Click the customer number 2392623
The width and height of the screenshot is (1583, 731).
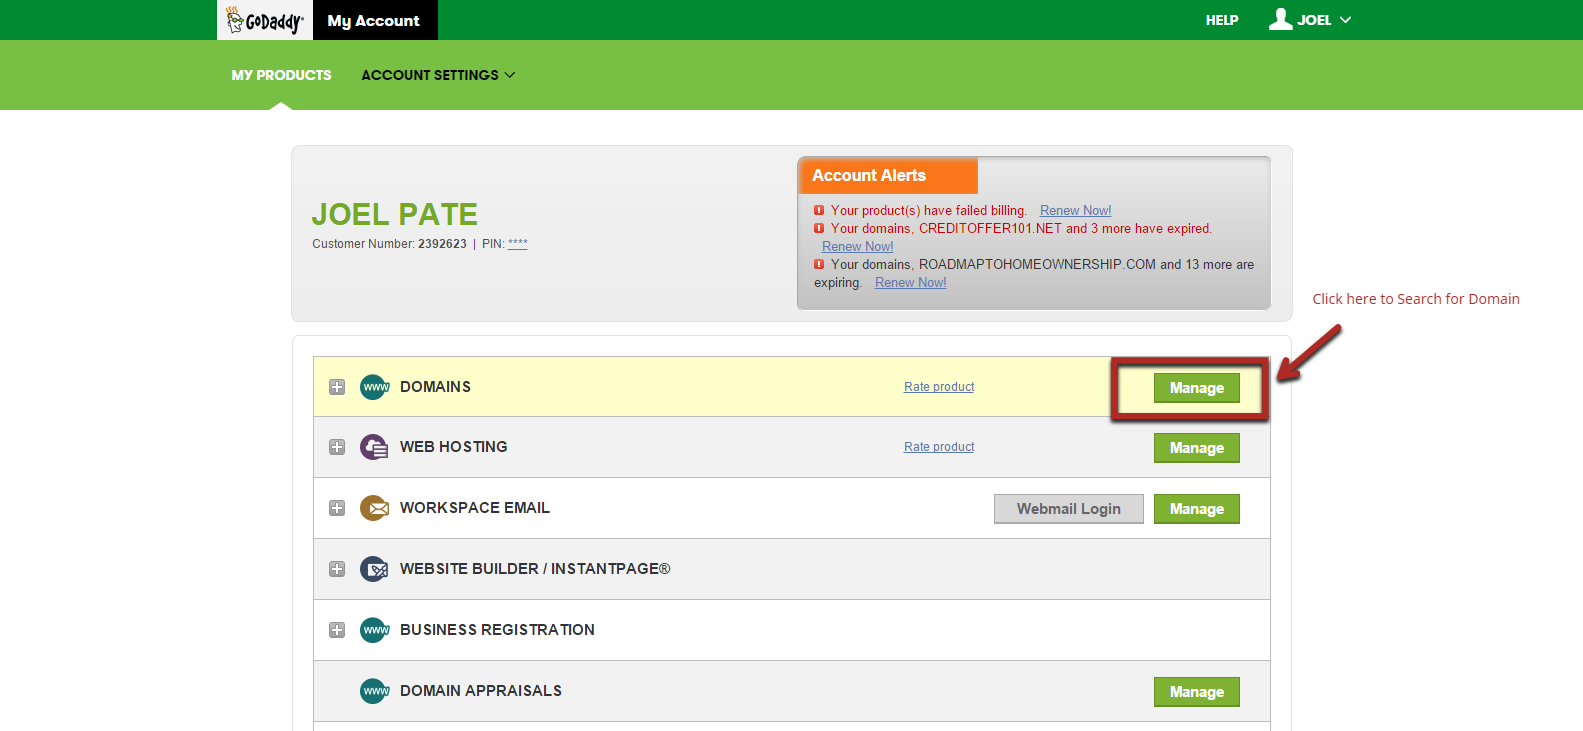442,243
